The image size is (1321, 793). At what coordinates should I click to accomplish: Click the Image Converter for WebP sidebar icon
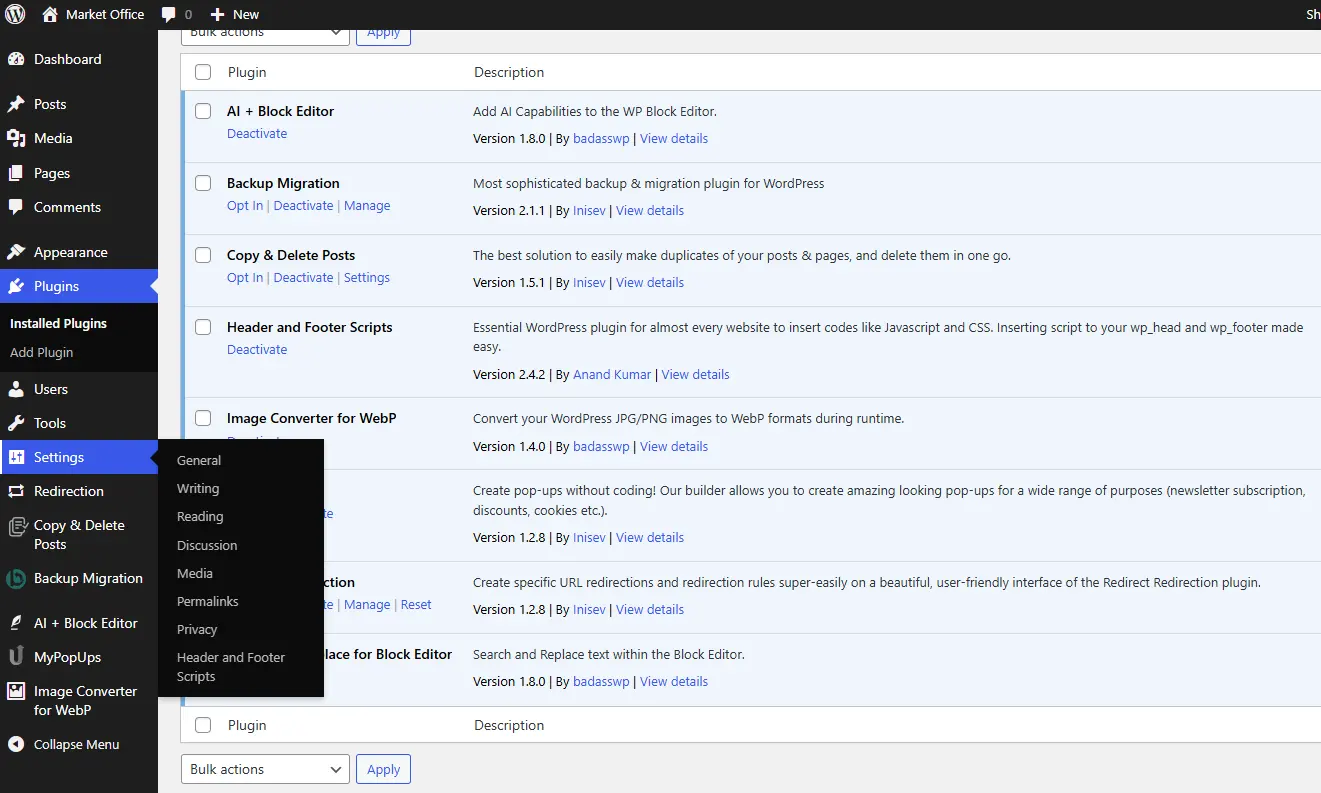tap(16, 691)
